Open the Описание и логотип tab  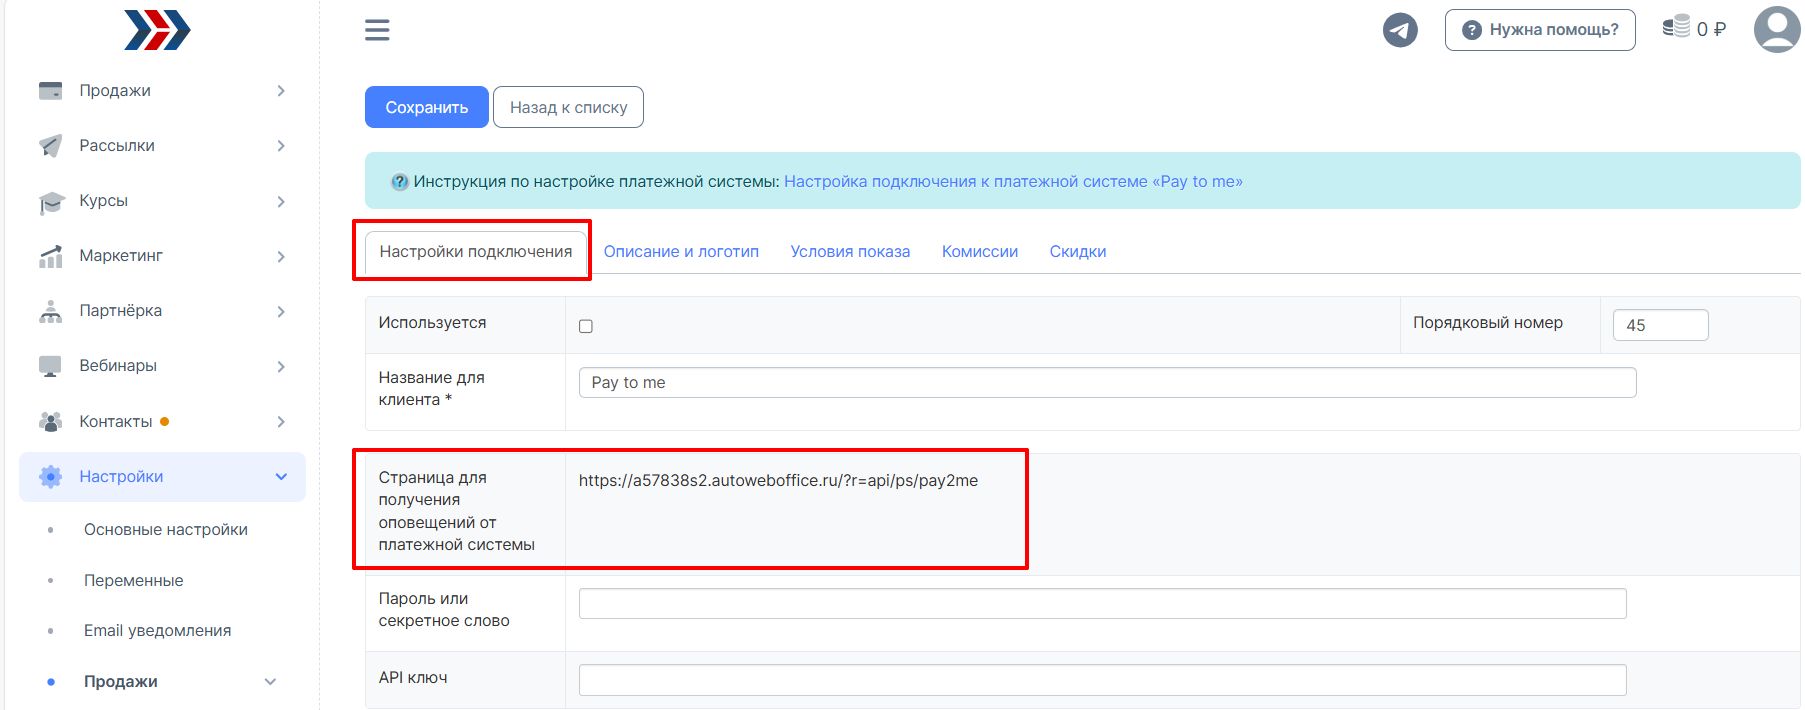click(x=681, y=252)
